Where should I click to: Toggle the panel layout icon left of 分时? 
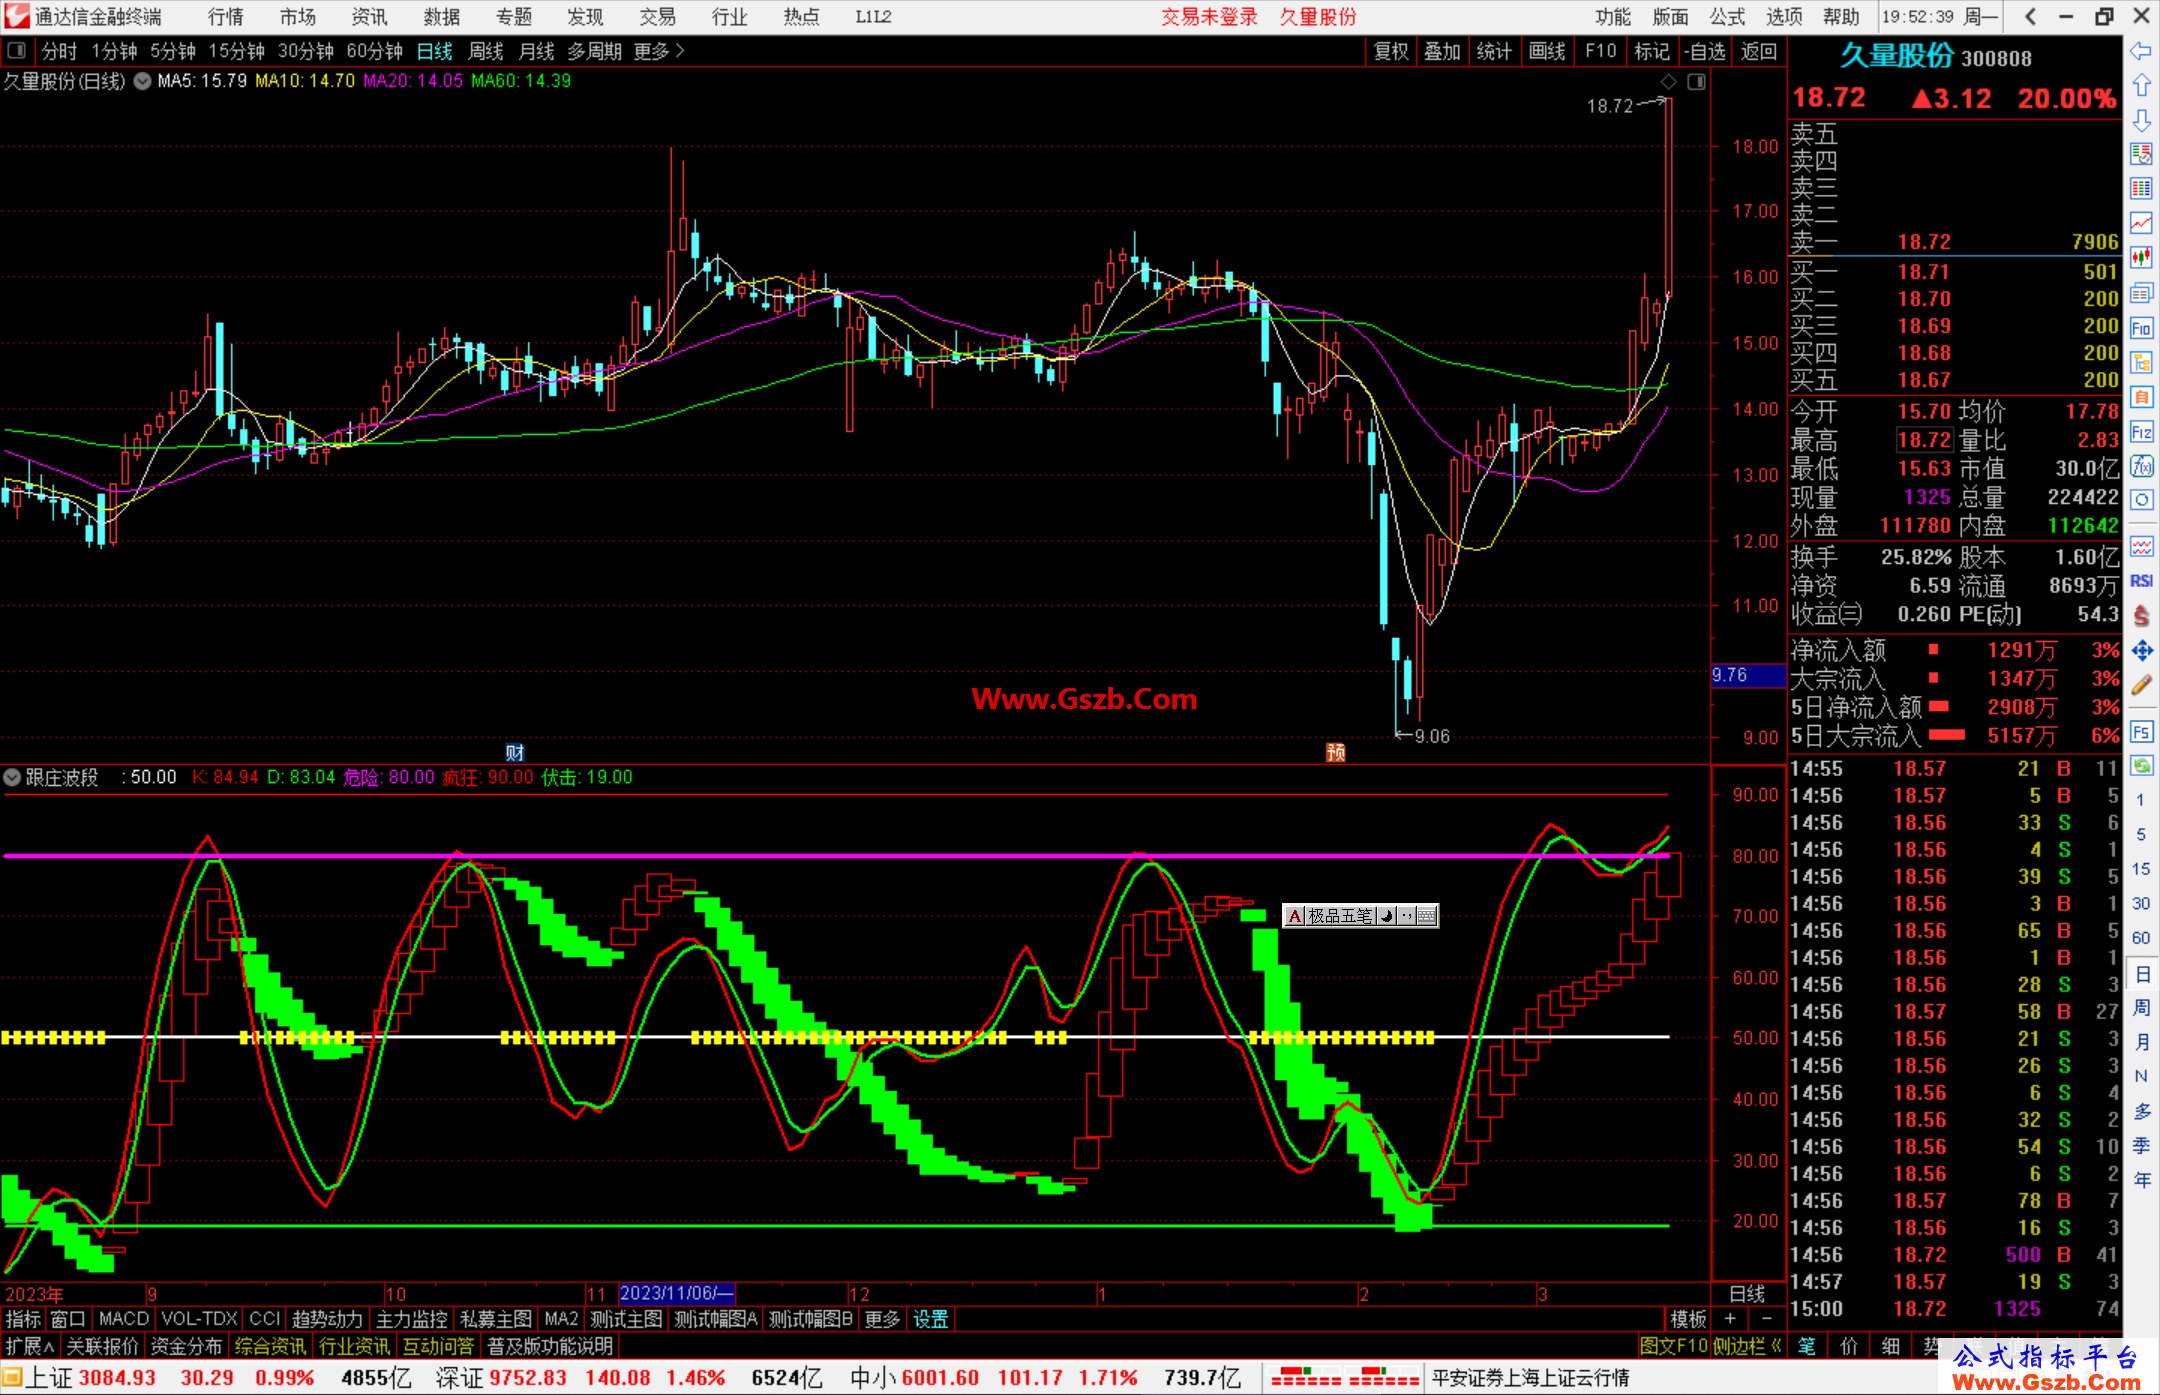click(16, 51)
